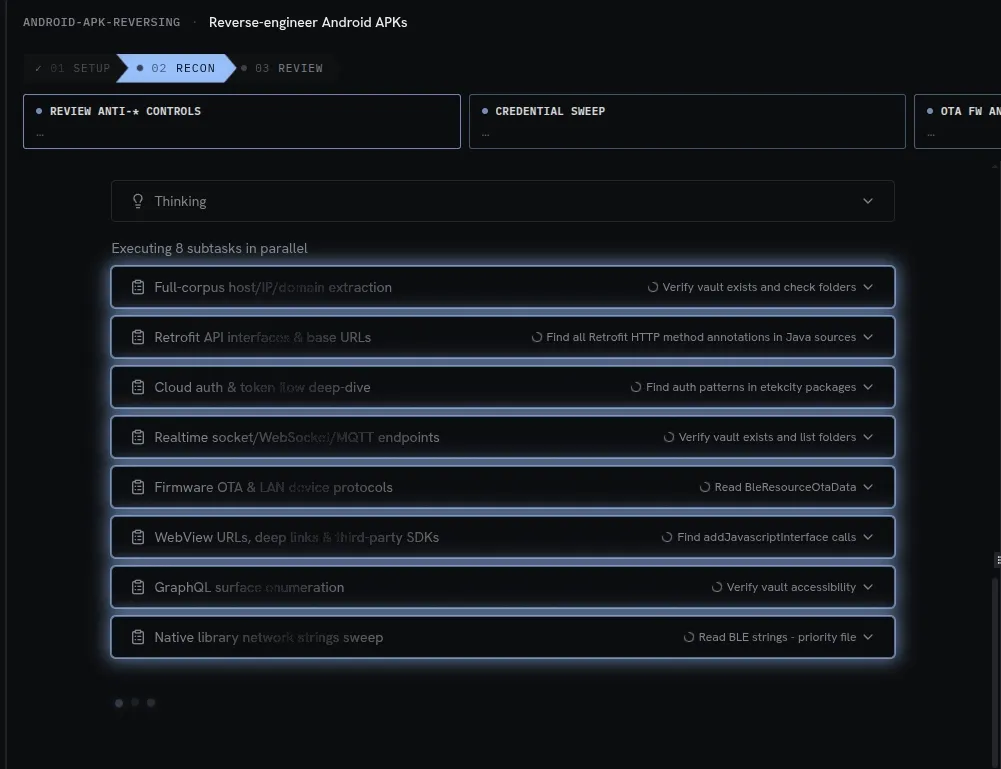1001x769 pixels.
Task: Expand the Thinking section chevron
Action: pyautogui.click(x=868, y=201)
